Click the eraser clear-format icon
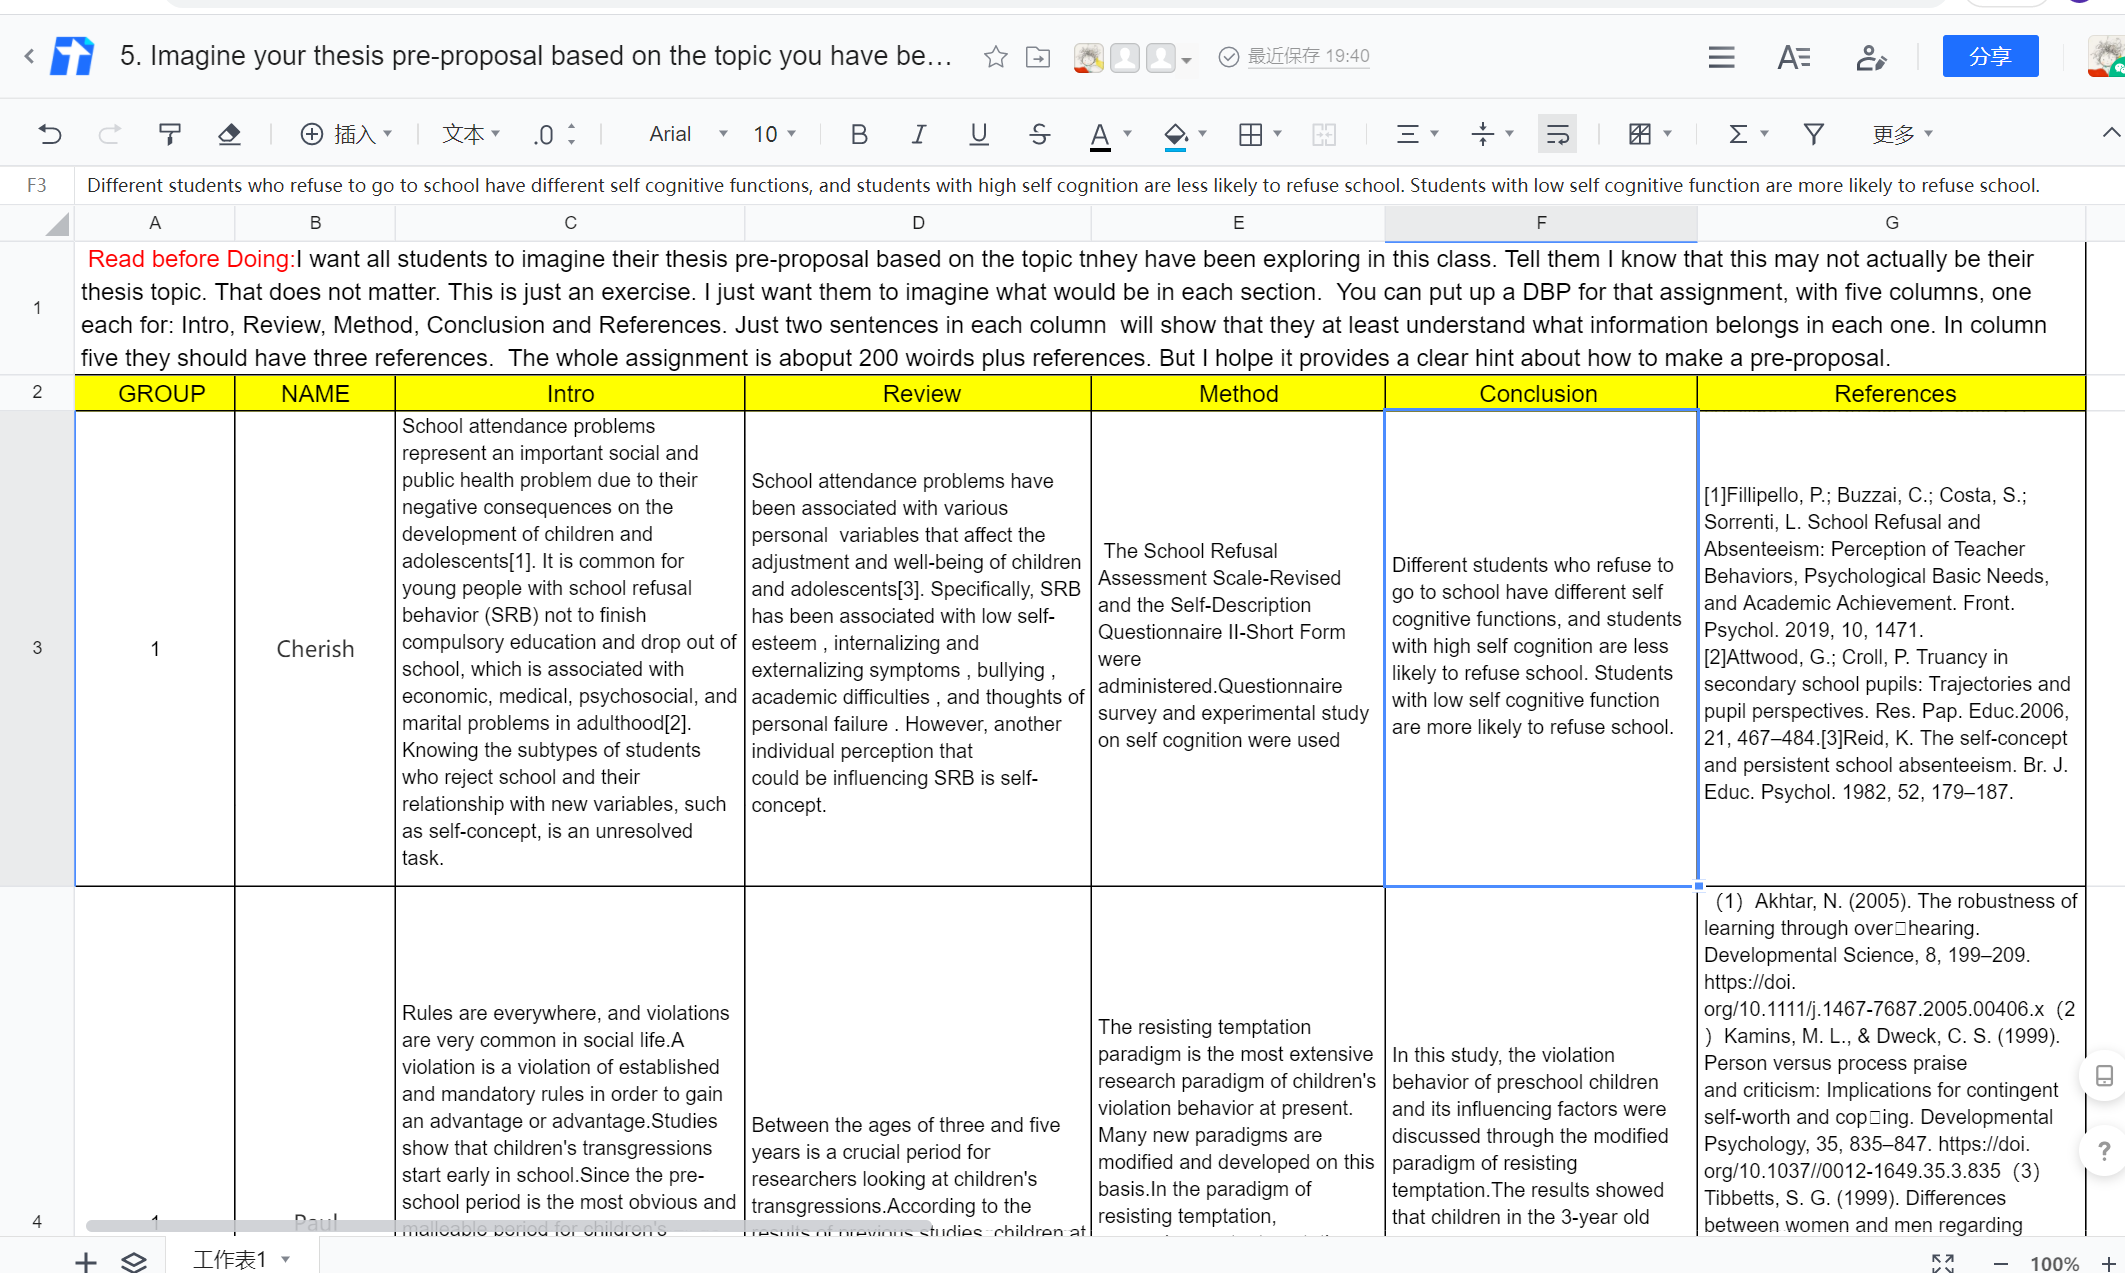Image resolution: width=2125 pixels, height=1273 pixels. [x=229, y=134]
